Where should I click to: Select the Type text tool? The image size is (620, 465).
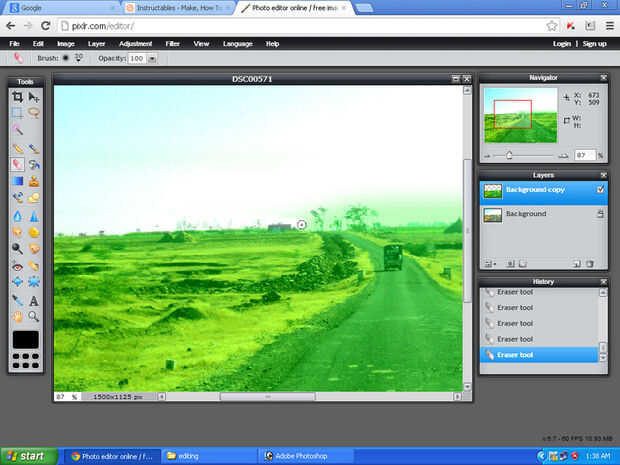34,301
